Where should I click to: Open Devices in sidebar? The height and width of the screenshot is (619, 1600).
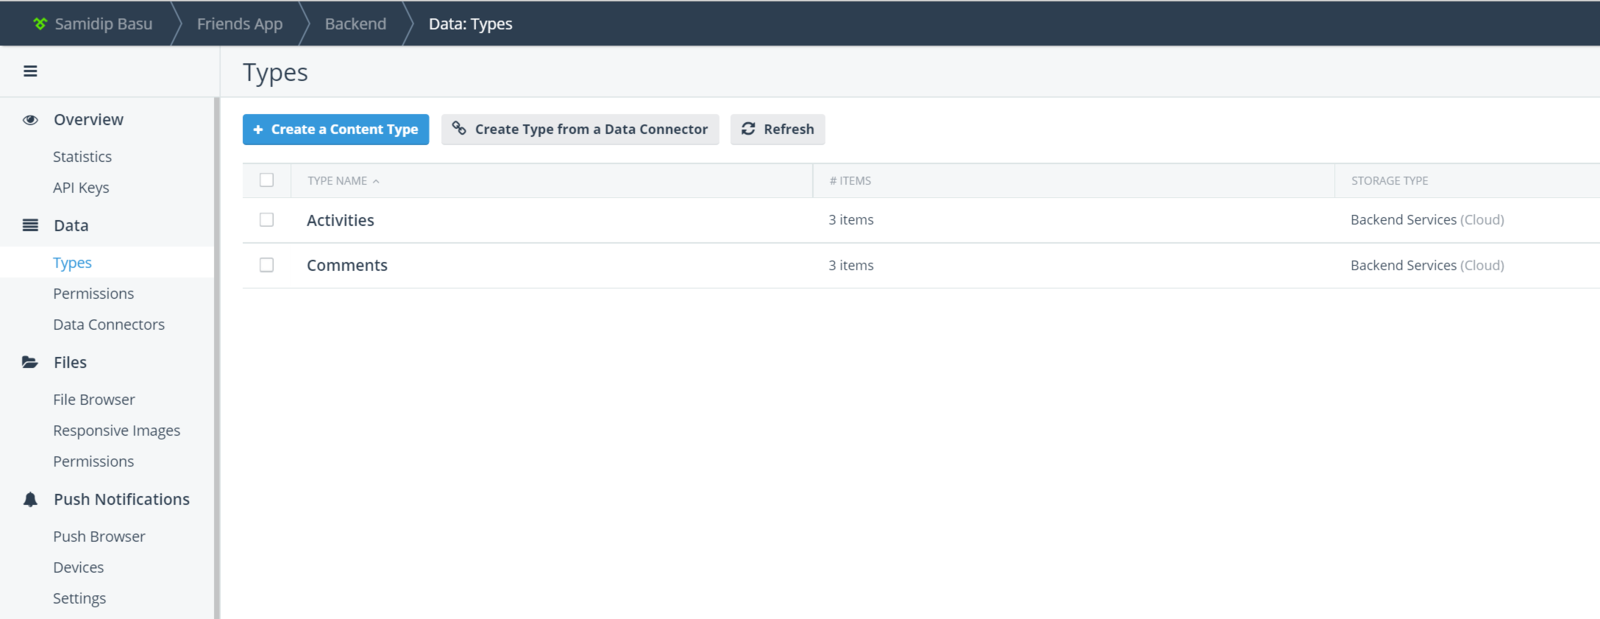click(x=78, y=568)
